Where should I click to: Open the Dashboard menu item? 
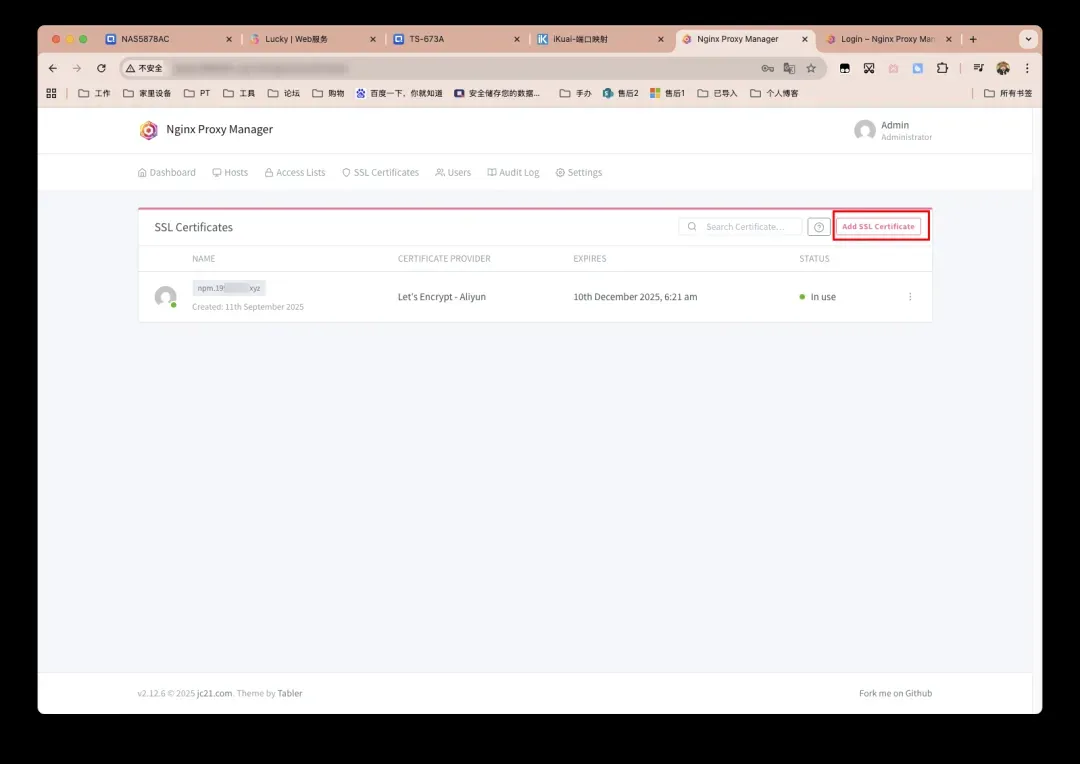167,172
